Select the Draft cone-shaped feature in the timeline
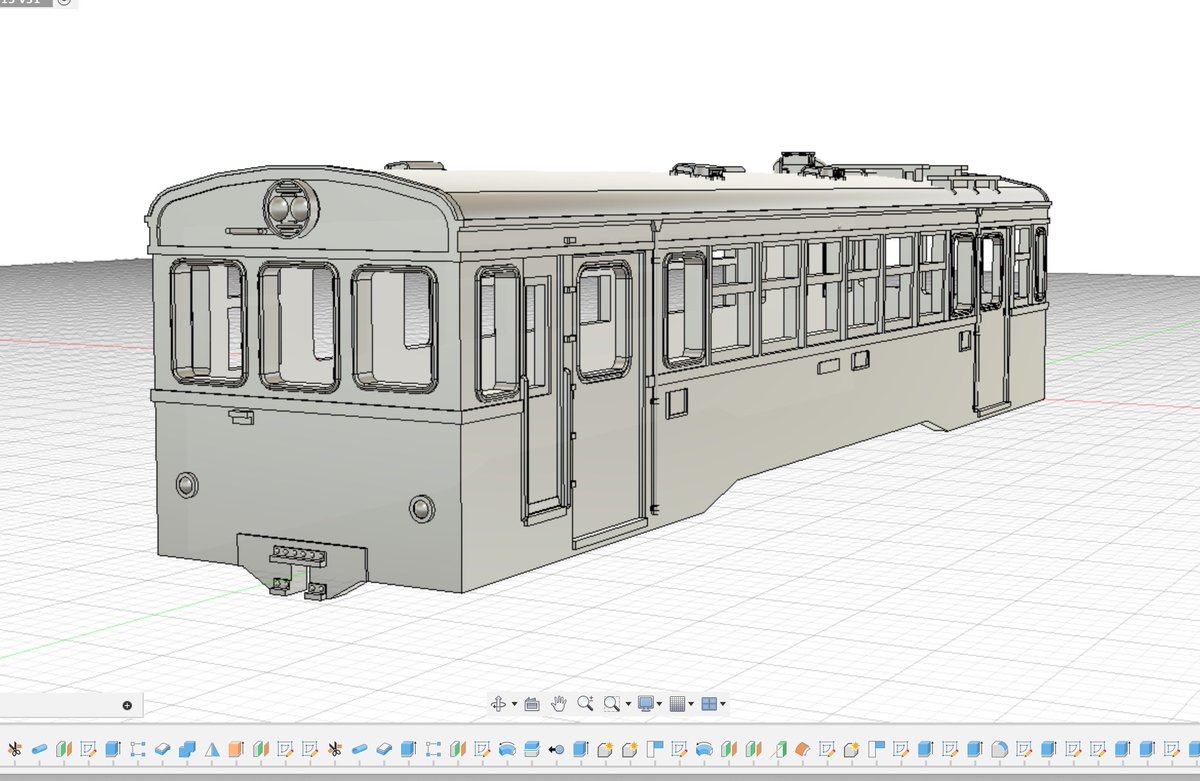Viewport: 1200px width, 781px height. pyautogui.click(x=212, y=749)
